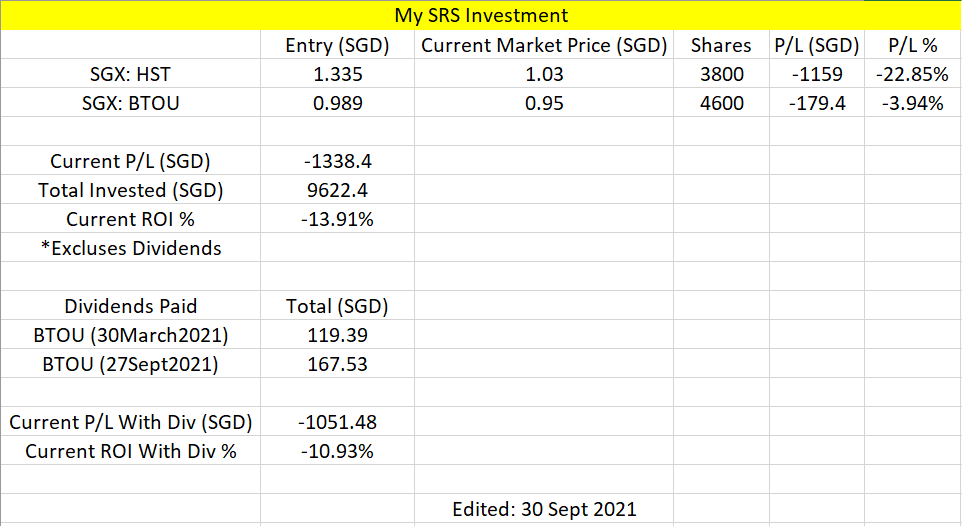The width and height of the screenshot is (962, 526).
Task: Click the 'BTOU (27Sept2021)' dividend row label
Action: click(130, 363)
